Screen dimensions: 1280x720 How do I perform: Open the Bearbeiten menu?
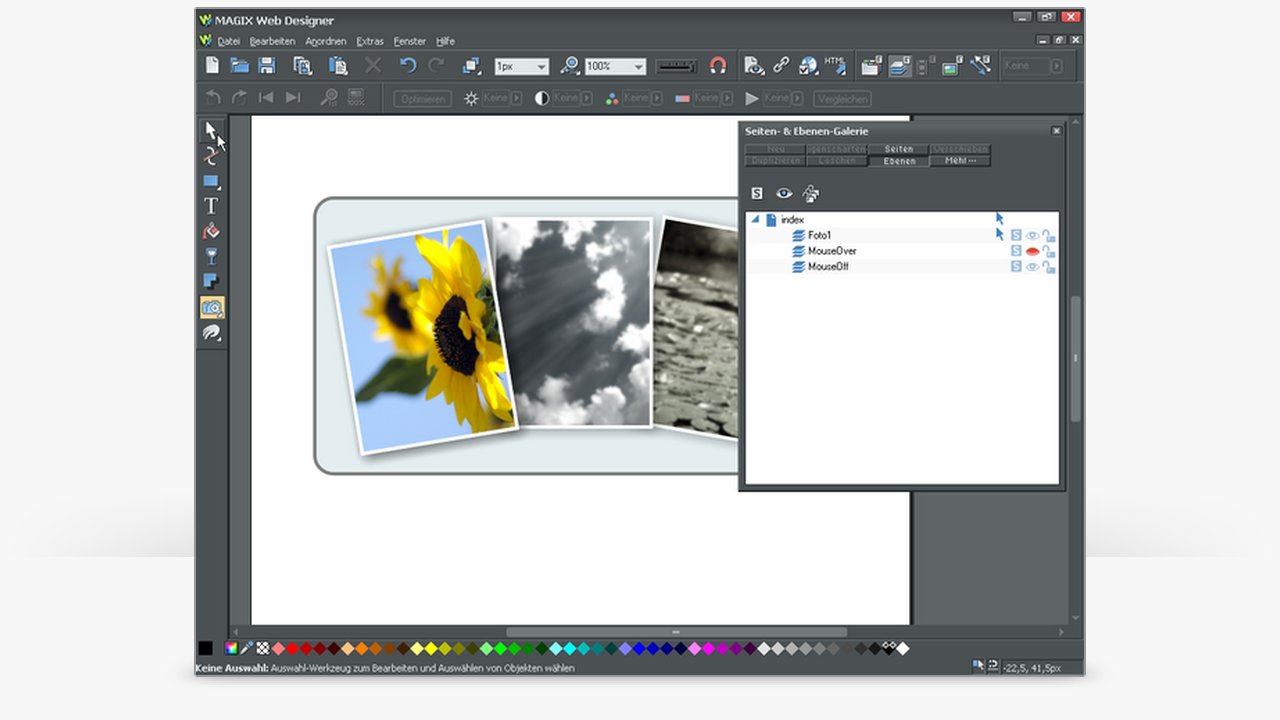[272, 41]
